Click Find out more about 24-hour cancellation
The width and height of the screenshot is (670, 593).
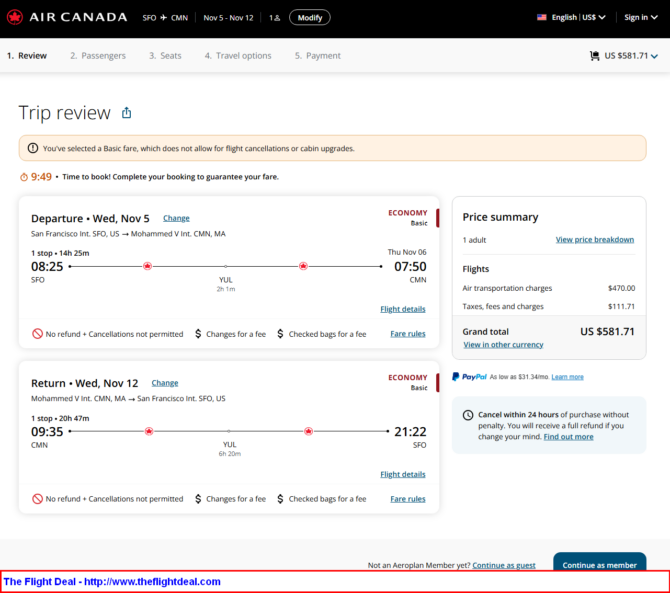click(568, 437)
